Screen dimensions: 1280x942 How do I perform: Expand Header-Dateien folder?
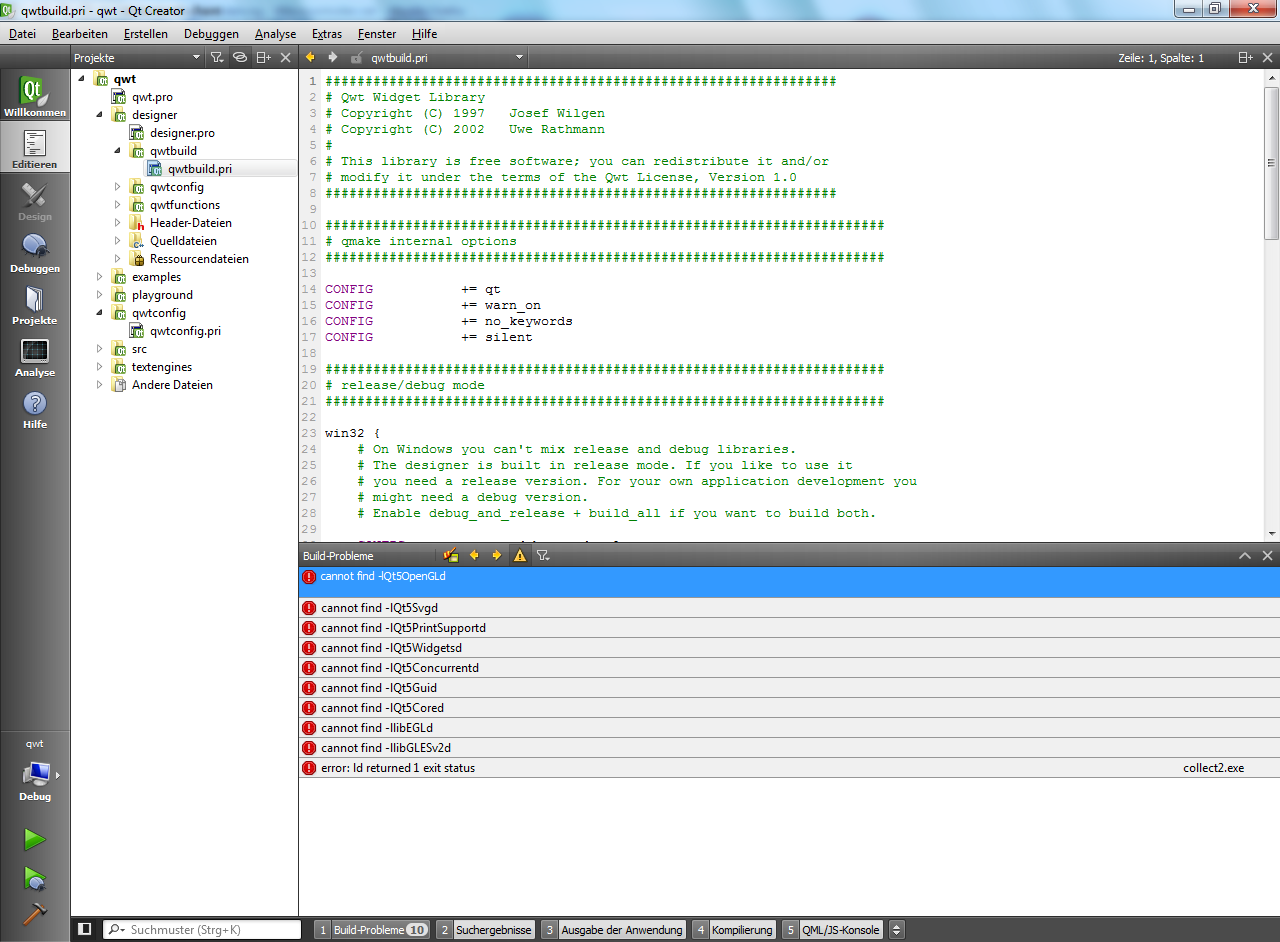(116, 223)
